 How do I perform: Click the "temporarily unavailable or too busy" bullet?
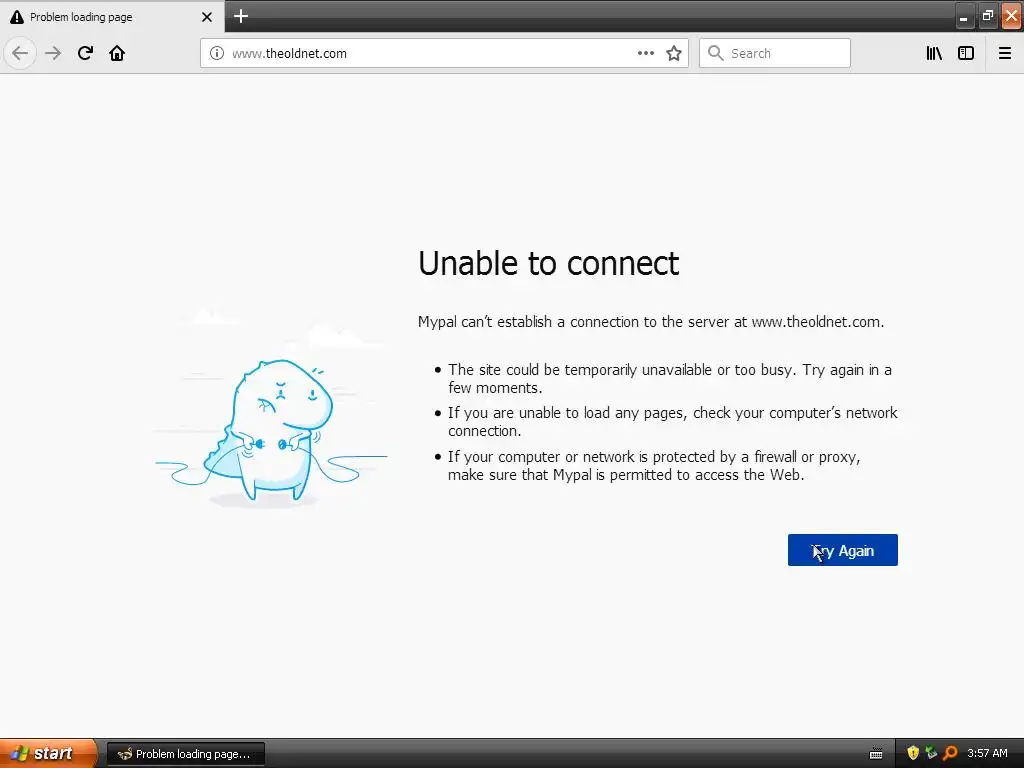pos(669,379)
